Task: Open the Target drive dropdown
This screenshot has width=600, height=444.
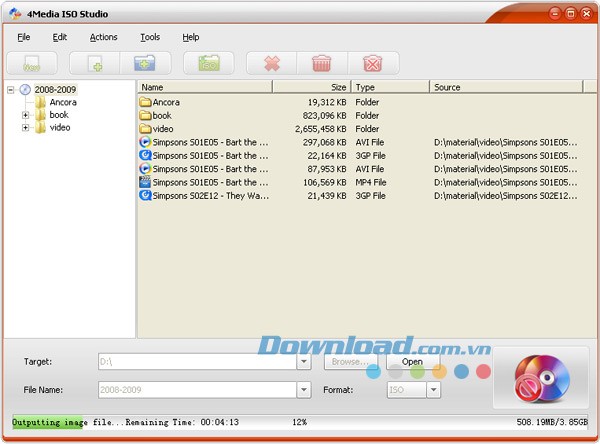Action: click(x=304, y=362)
